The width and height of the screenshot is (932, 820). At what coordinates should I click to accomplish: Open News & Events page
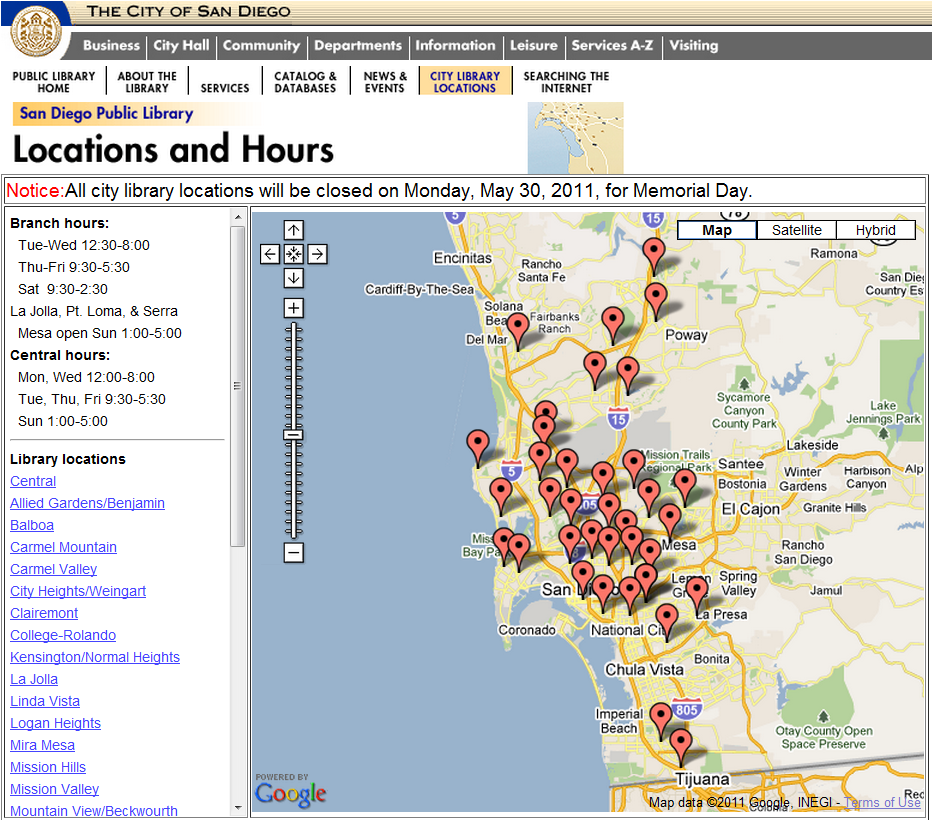coord(385,82)
